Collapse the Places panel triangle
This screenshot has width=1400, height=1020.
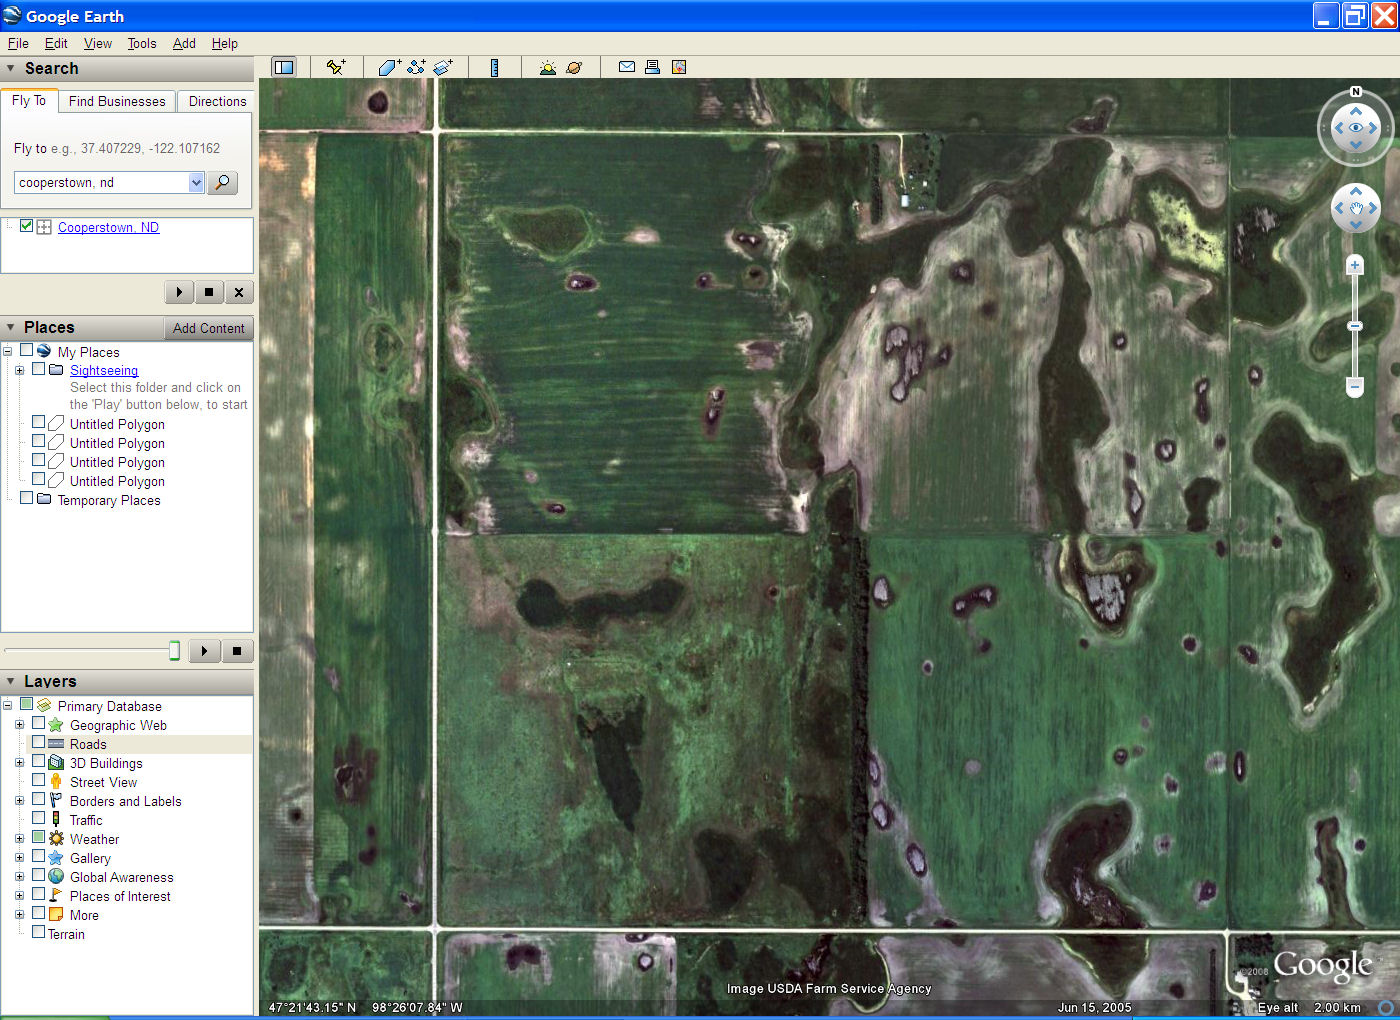[x=11, y=327]
